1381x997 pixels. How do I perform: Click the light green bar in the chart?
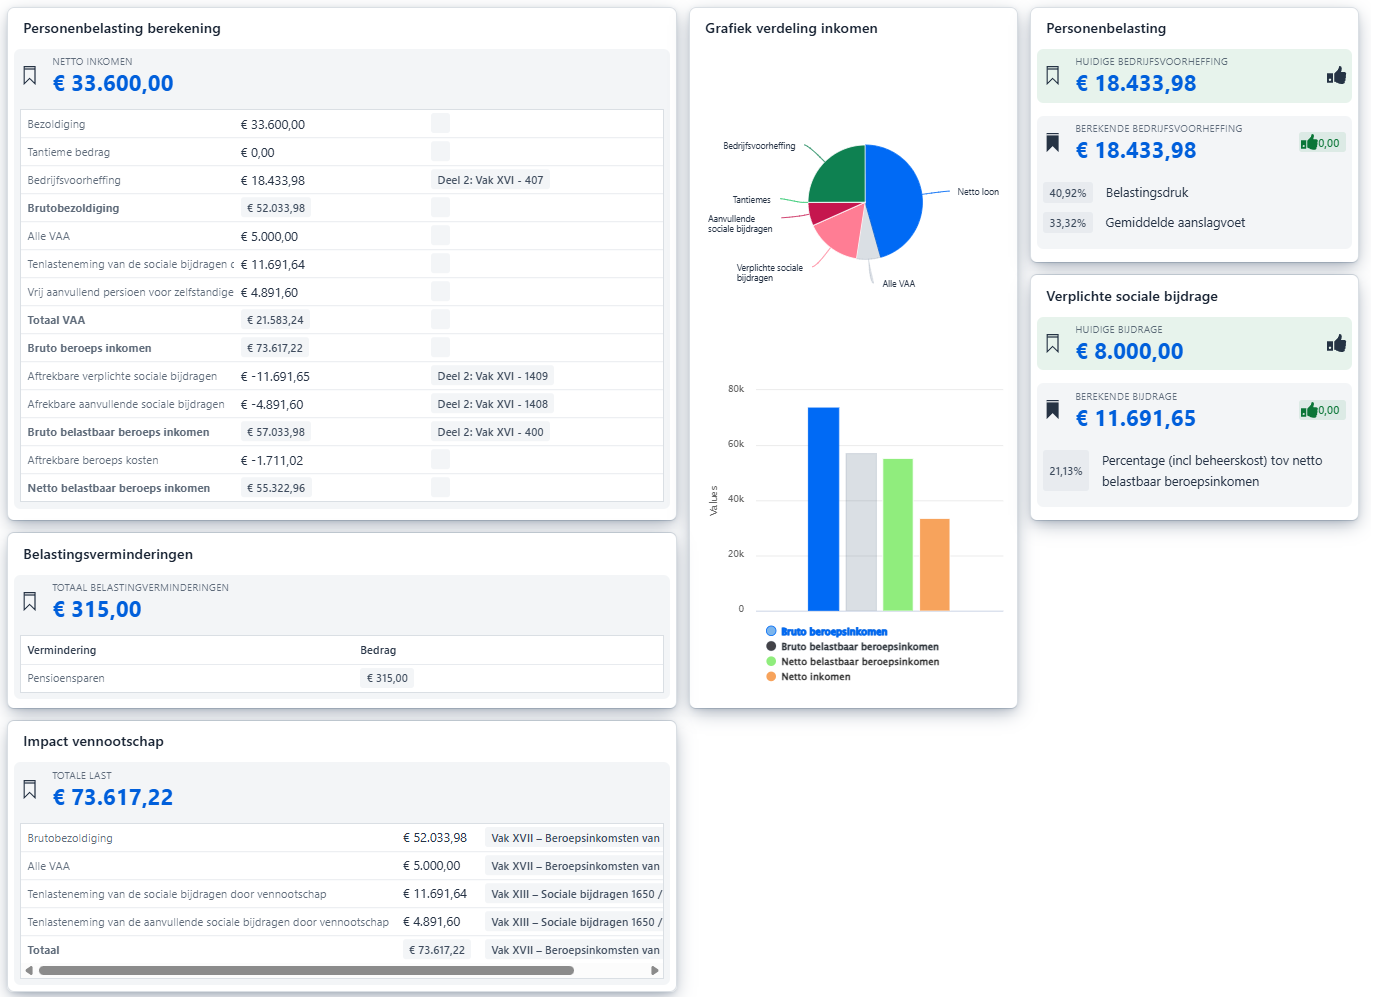tap(898, 535)
